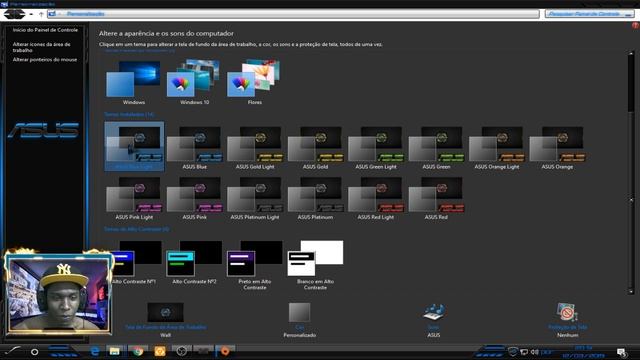Click the taskbar clock and date
This screenshot has width=640, height=360.
583,352
